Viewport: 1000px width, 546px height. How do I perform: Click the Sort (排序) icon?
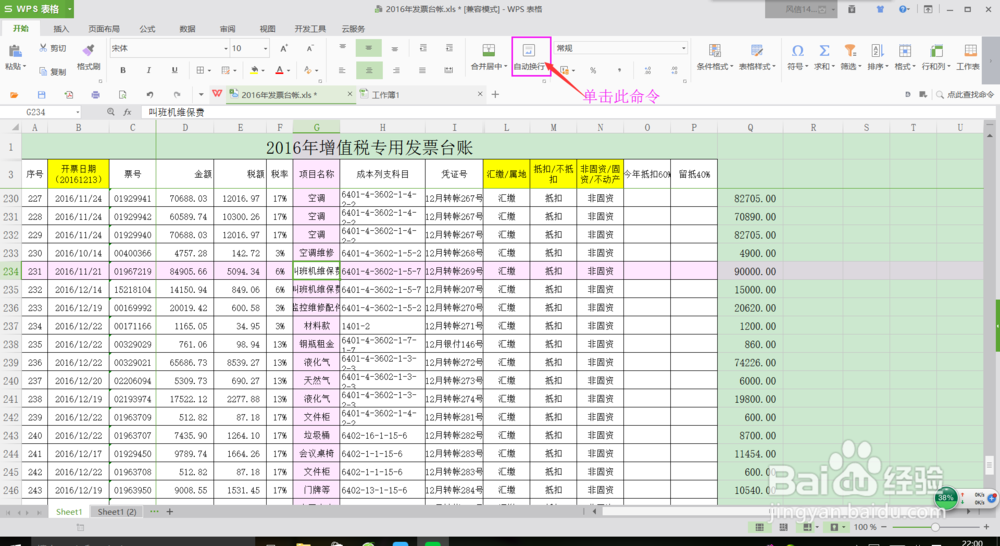[877, 51]
